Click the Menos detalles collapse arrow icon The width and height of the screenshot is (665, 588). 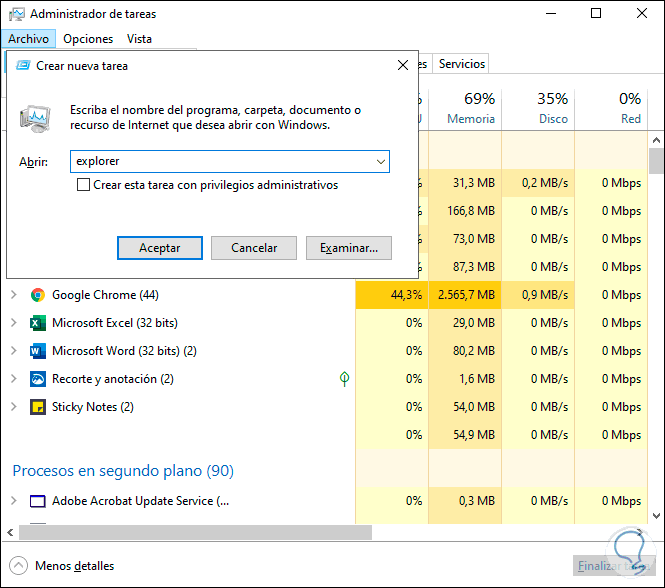click(18, 566)
